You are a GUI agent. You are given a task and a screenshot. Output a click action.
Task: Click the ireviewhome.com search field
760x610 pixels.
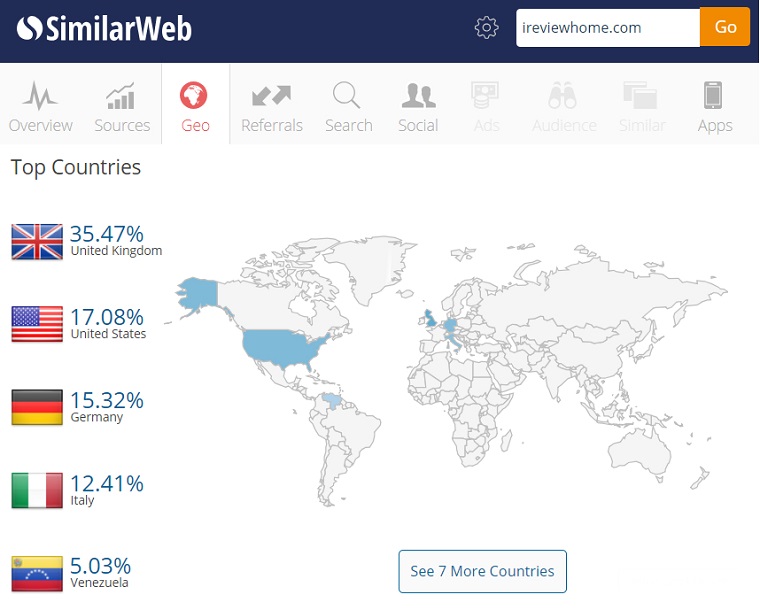coord(606,28)
